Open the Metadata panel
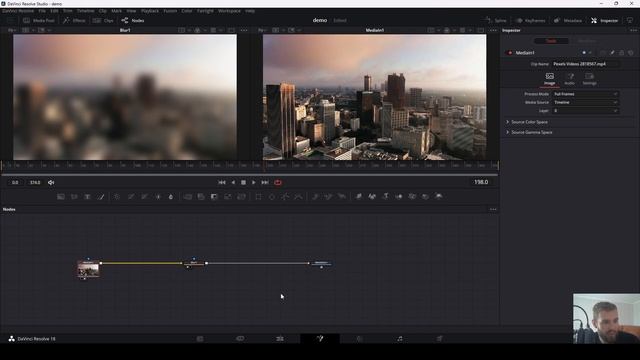The height and width of the screenshot is (360, 640). (x=568, y=20)
